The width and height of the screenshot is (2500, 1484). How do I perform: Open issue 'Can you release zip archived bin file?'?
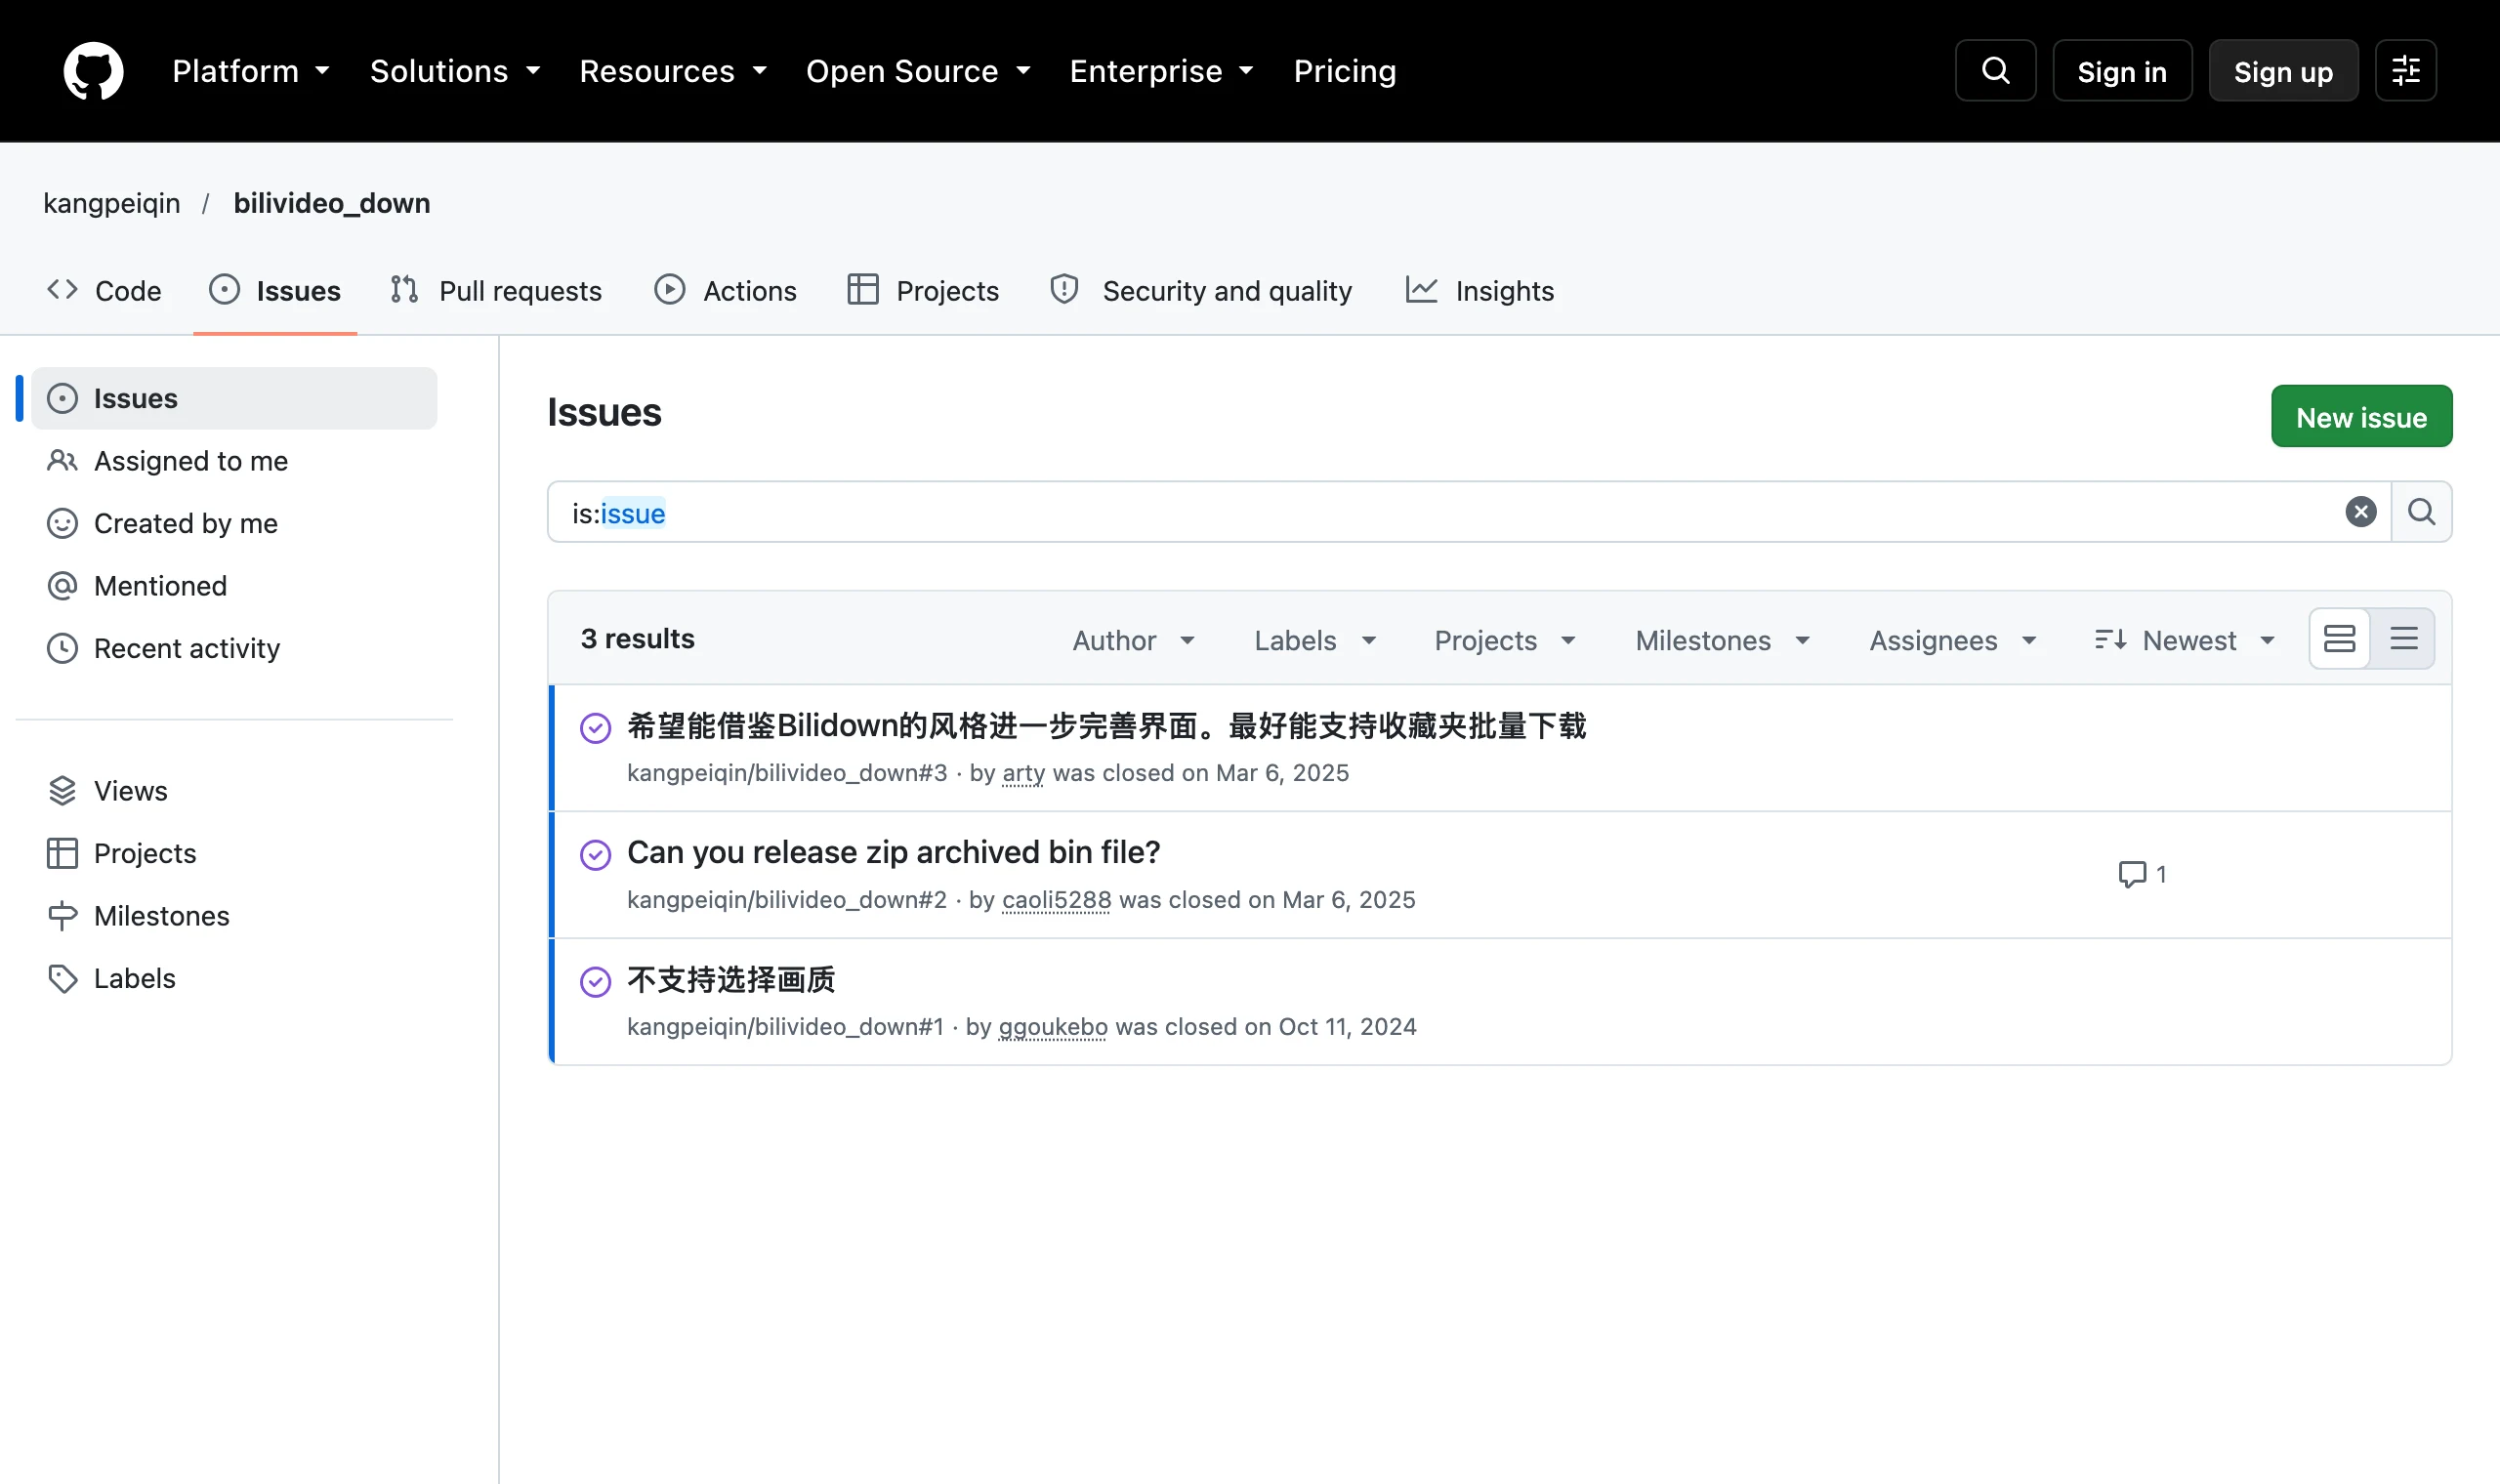tap(893, 852)
